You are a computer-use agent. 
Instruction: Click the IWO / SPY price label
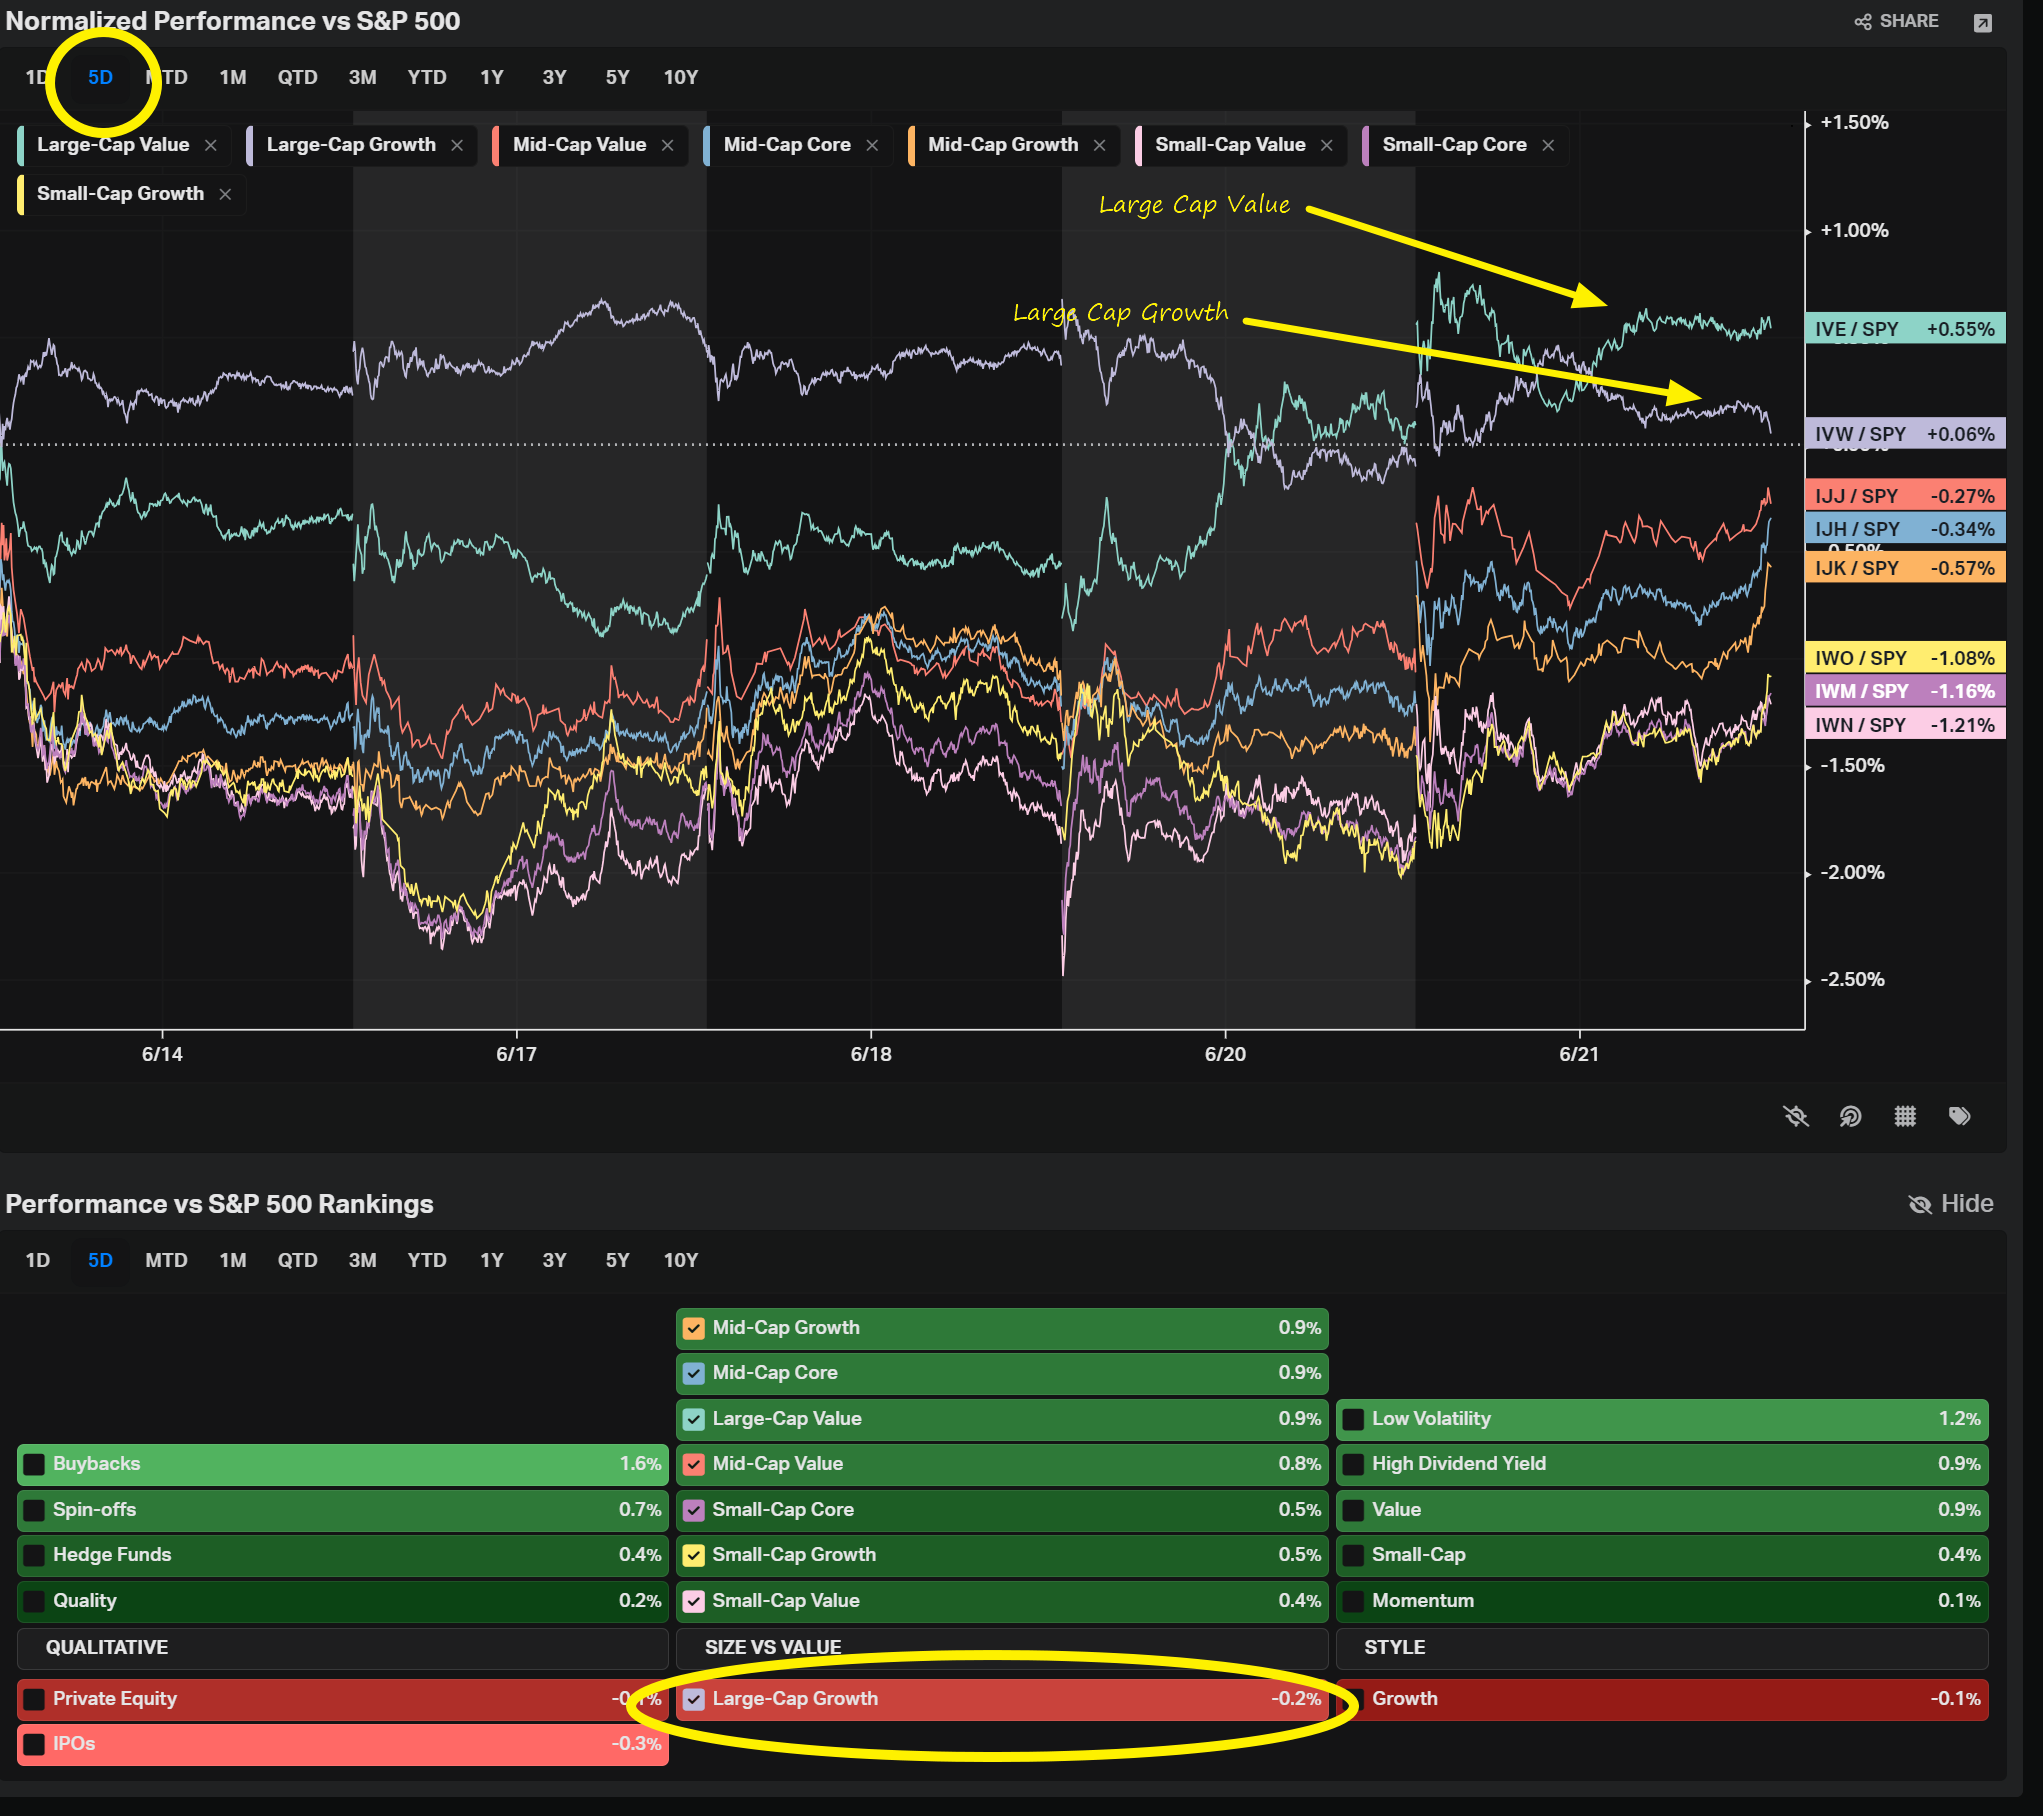(1905, 658)
